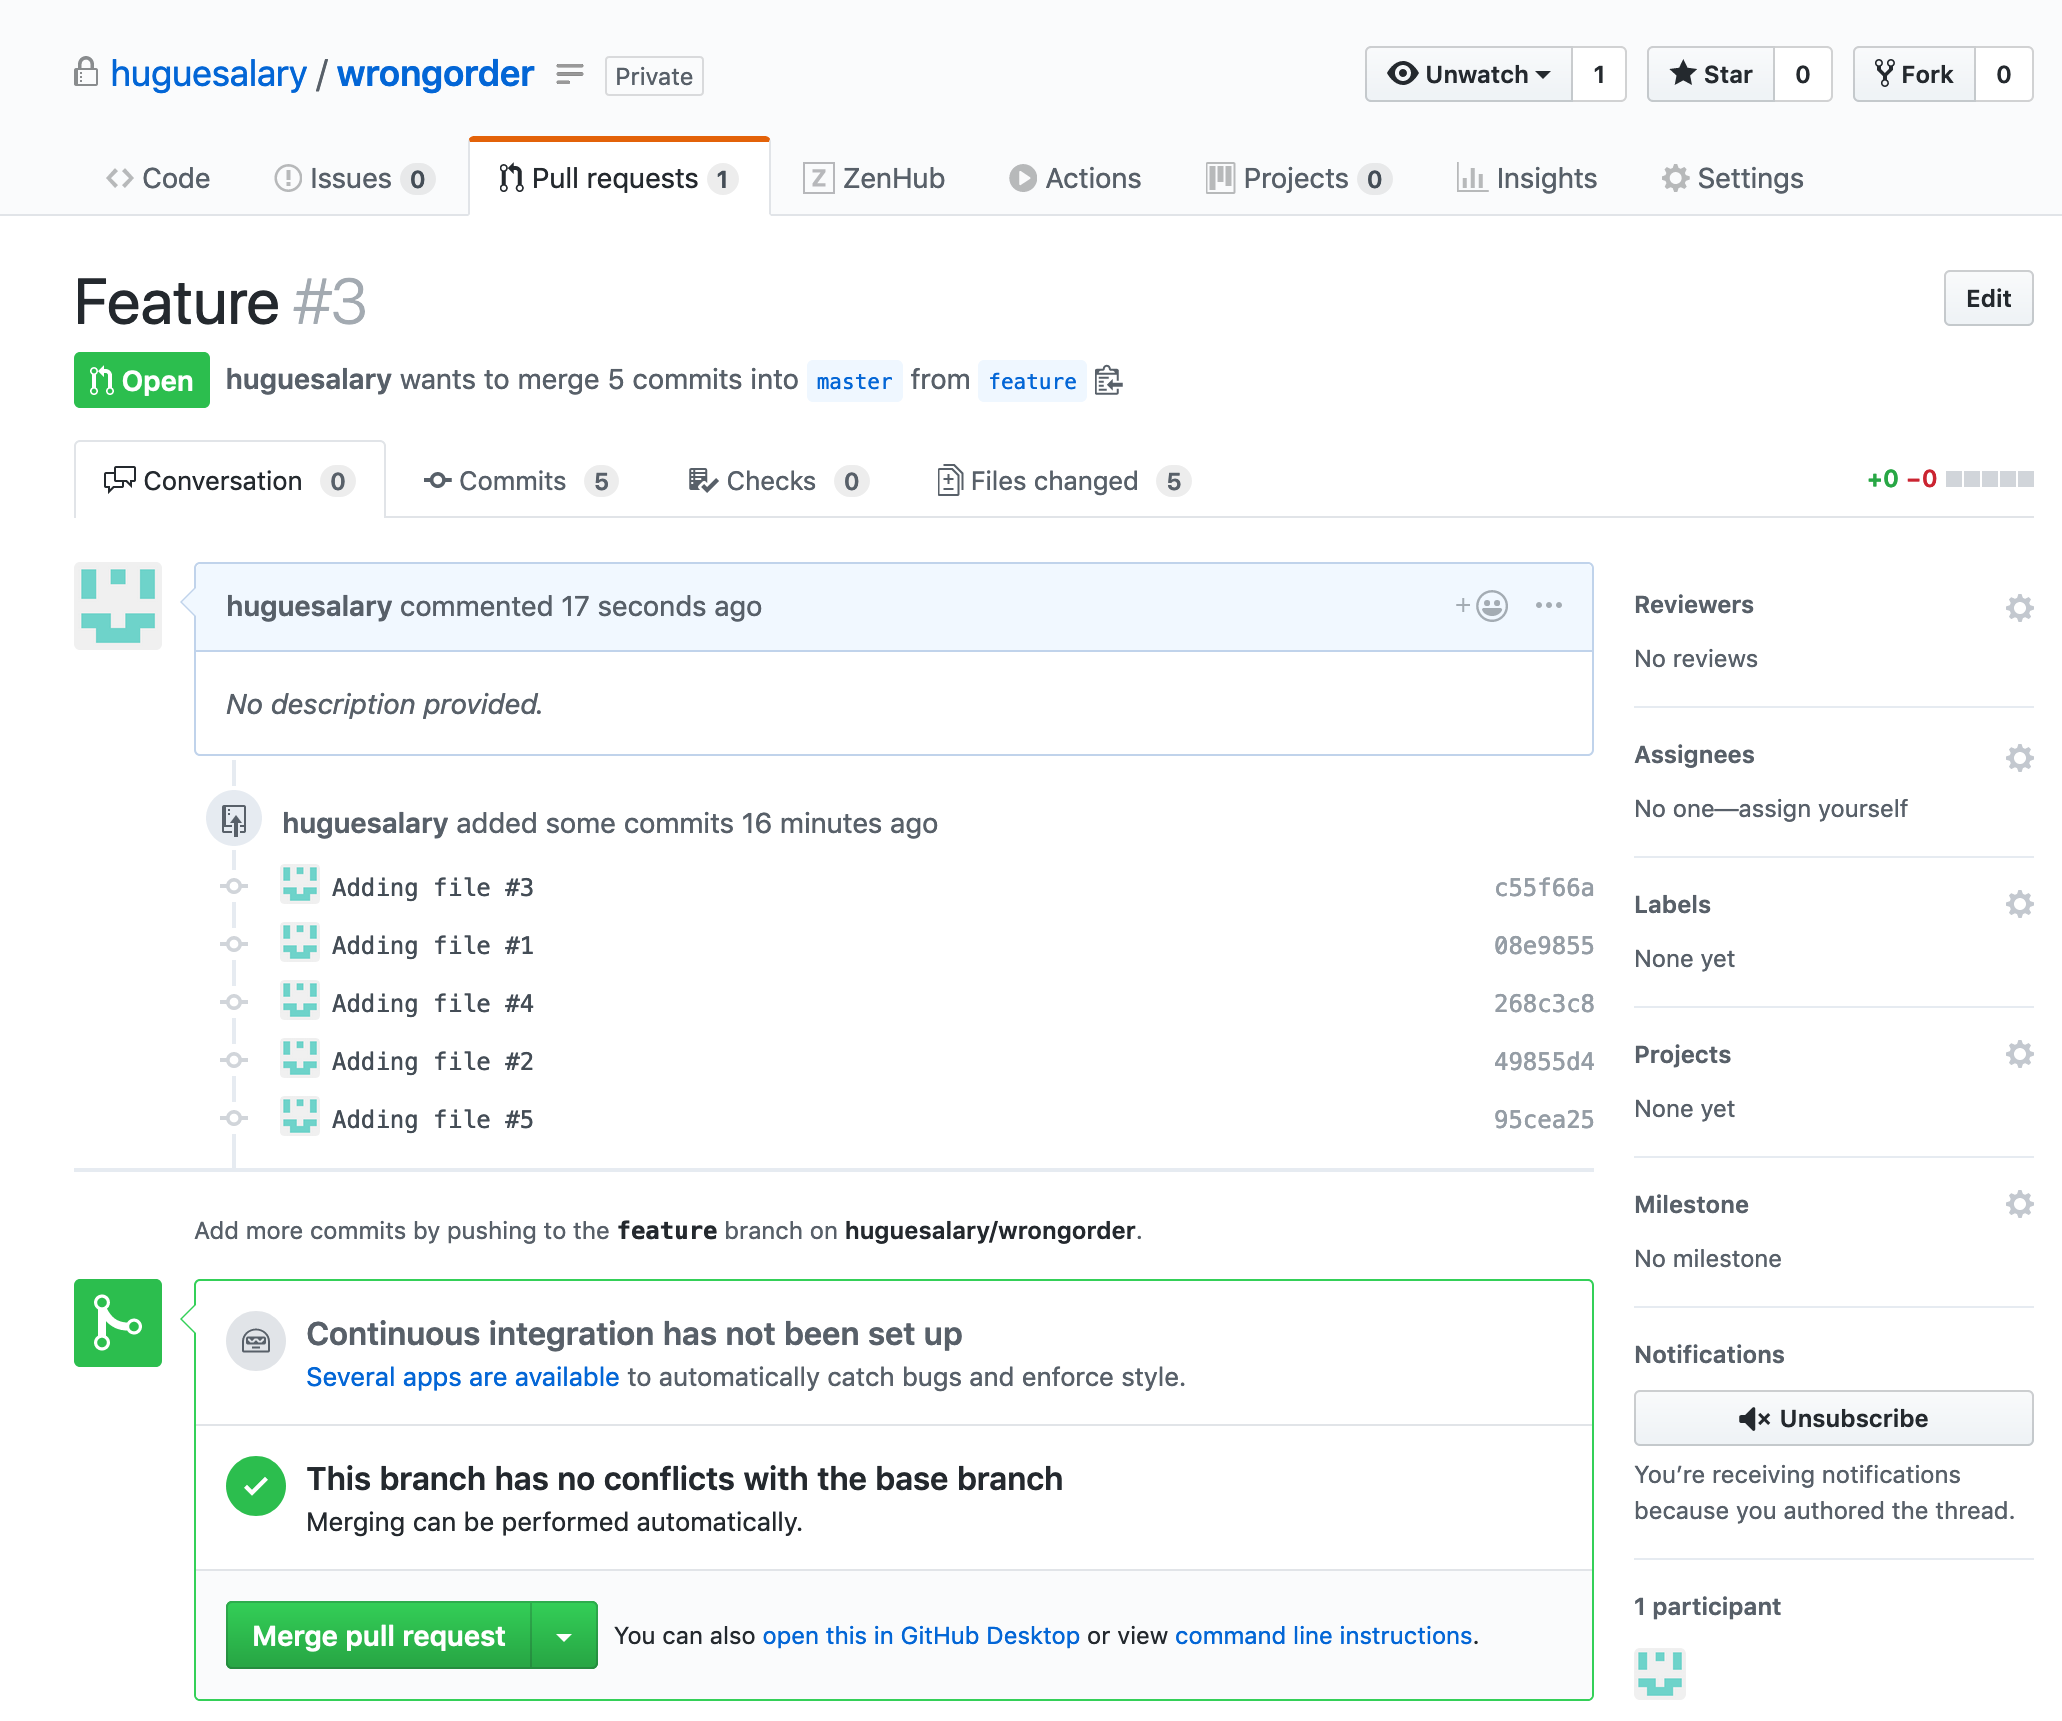Open repository Settings tab

pos(1733,178)
